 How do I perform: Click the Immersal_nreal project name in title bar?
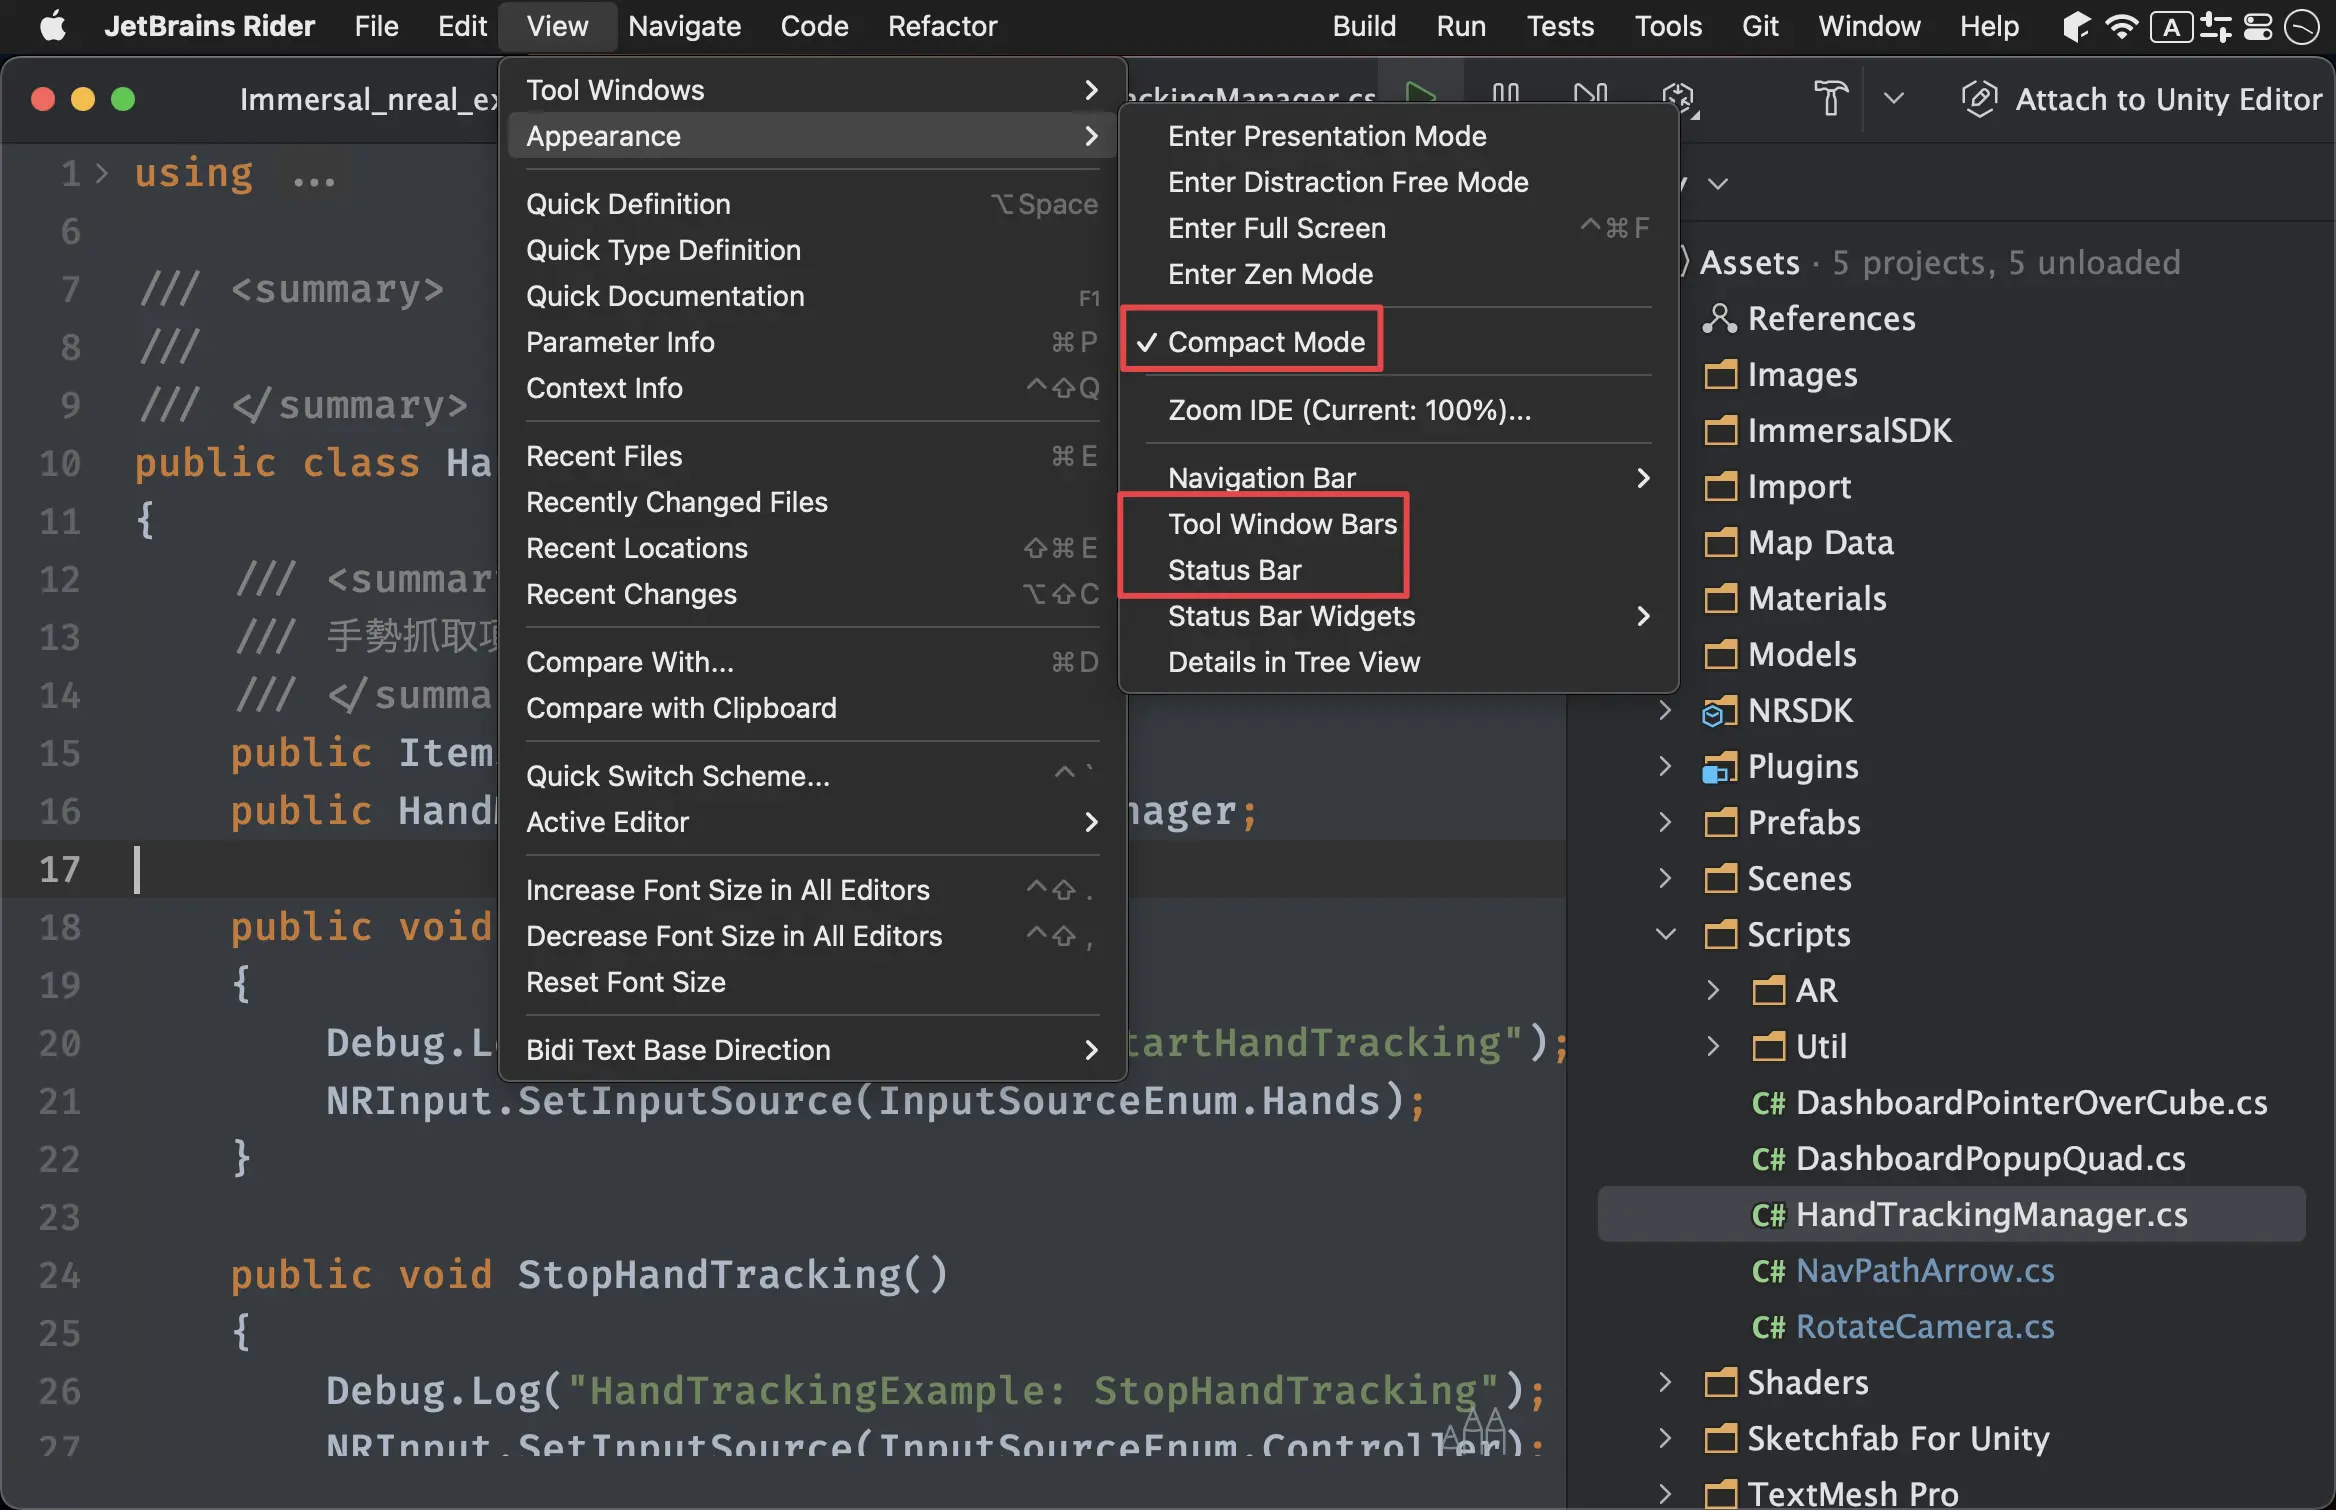pyautogui.click(x=368, y=99)
